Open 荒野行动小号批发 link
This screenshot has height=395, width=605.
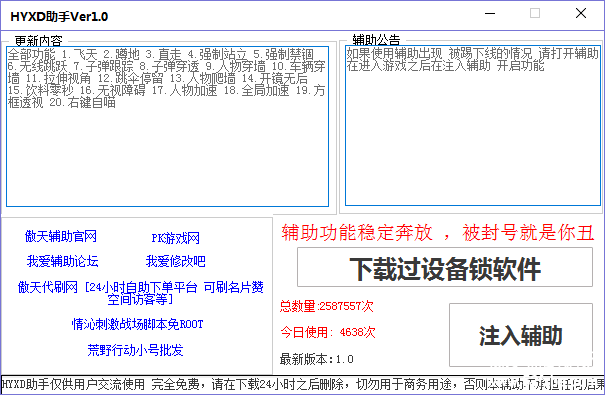pyautogui.click(x=135, y=350)
